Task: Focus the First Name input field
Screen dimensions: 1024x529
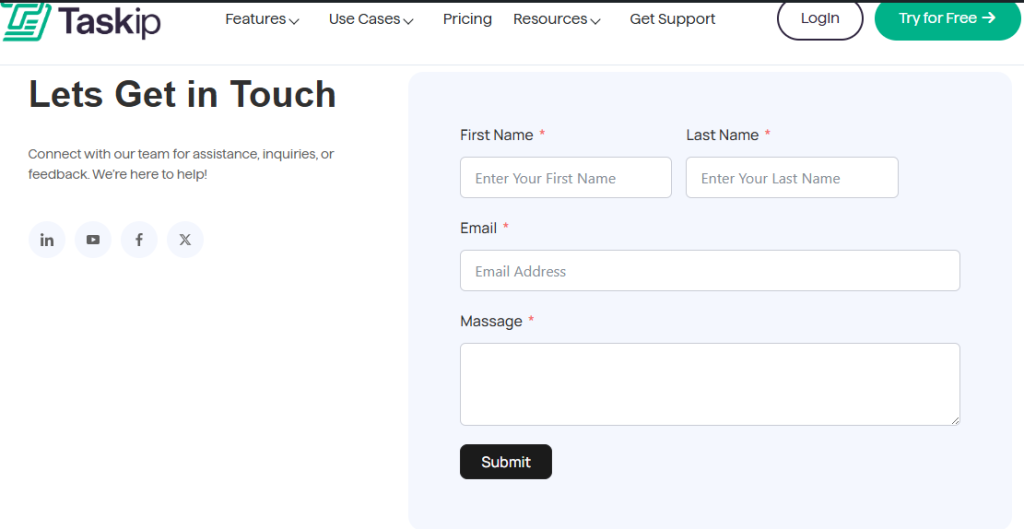Action: click(565, 178)
